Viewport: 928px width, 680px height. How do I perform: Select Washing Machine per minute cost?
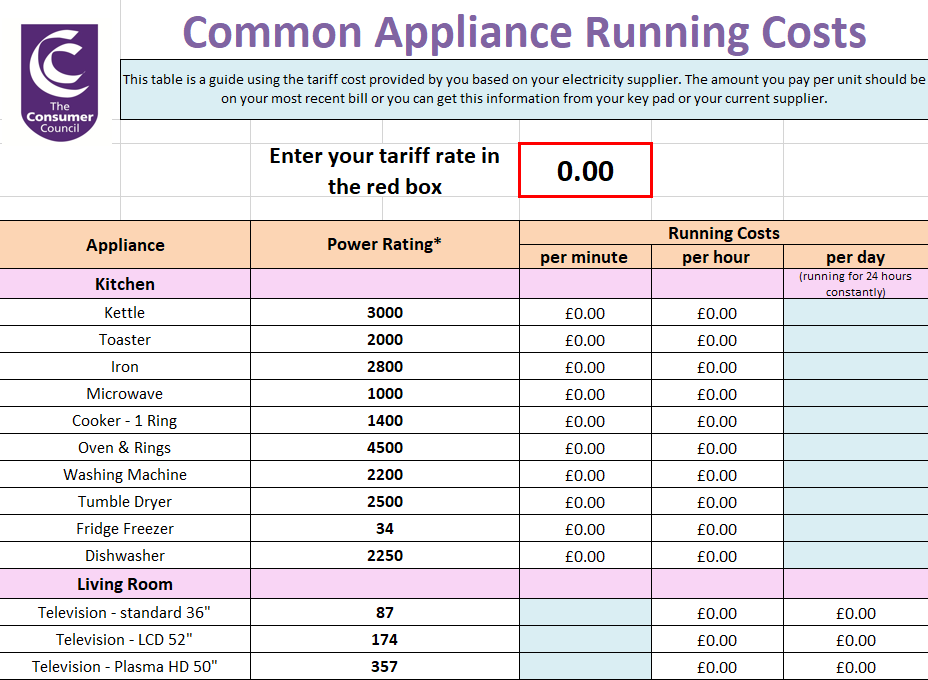[x=585, y=475]
